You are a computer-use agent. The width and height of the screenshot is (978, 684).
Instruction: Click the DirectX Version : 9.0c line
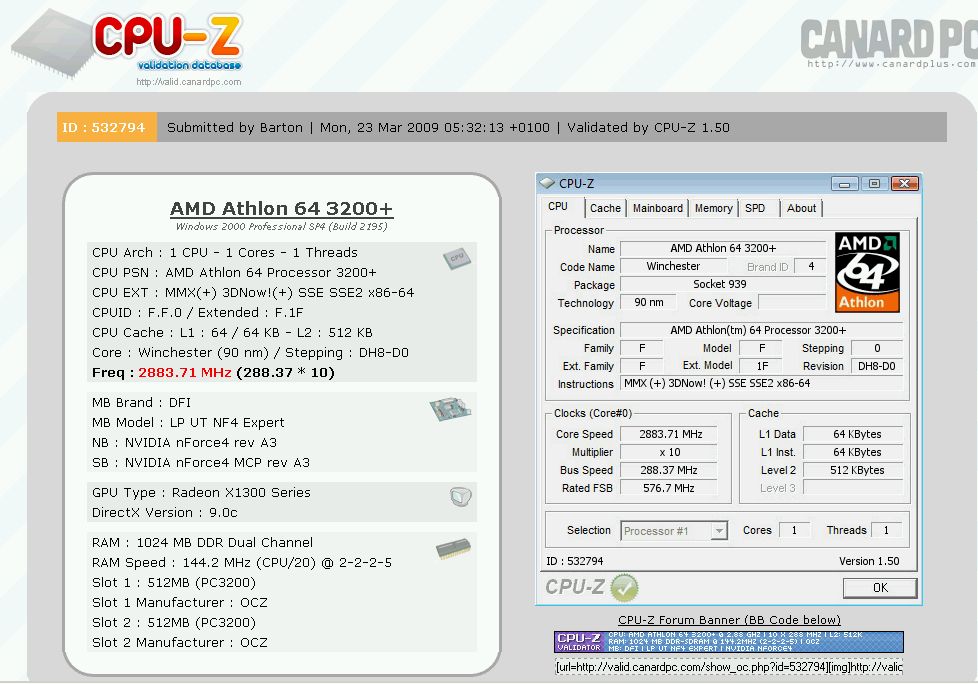tap(165, 513)
